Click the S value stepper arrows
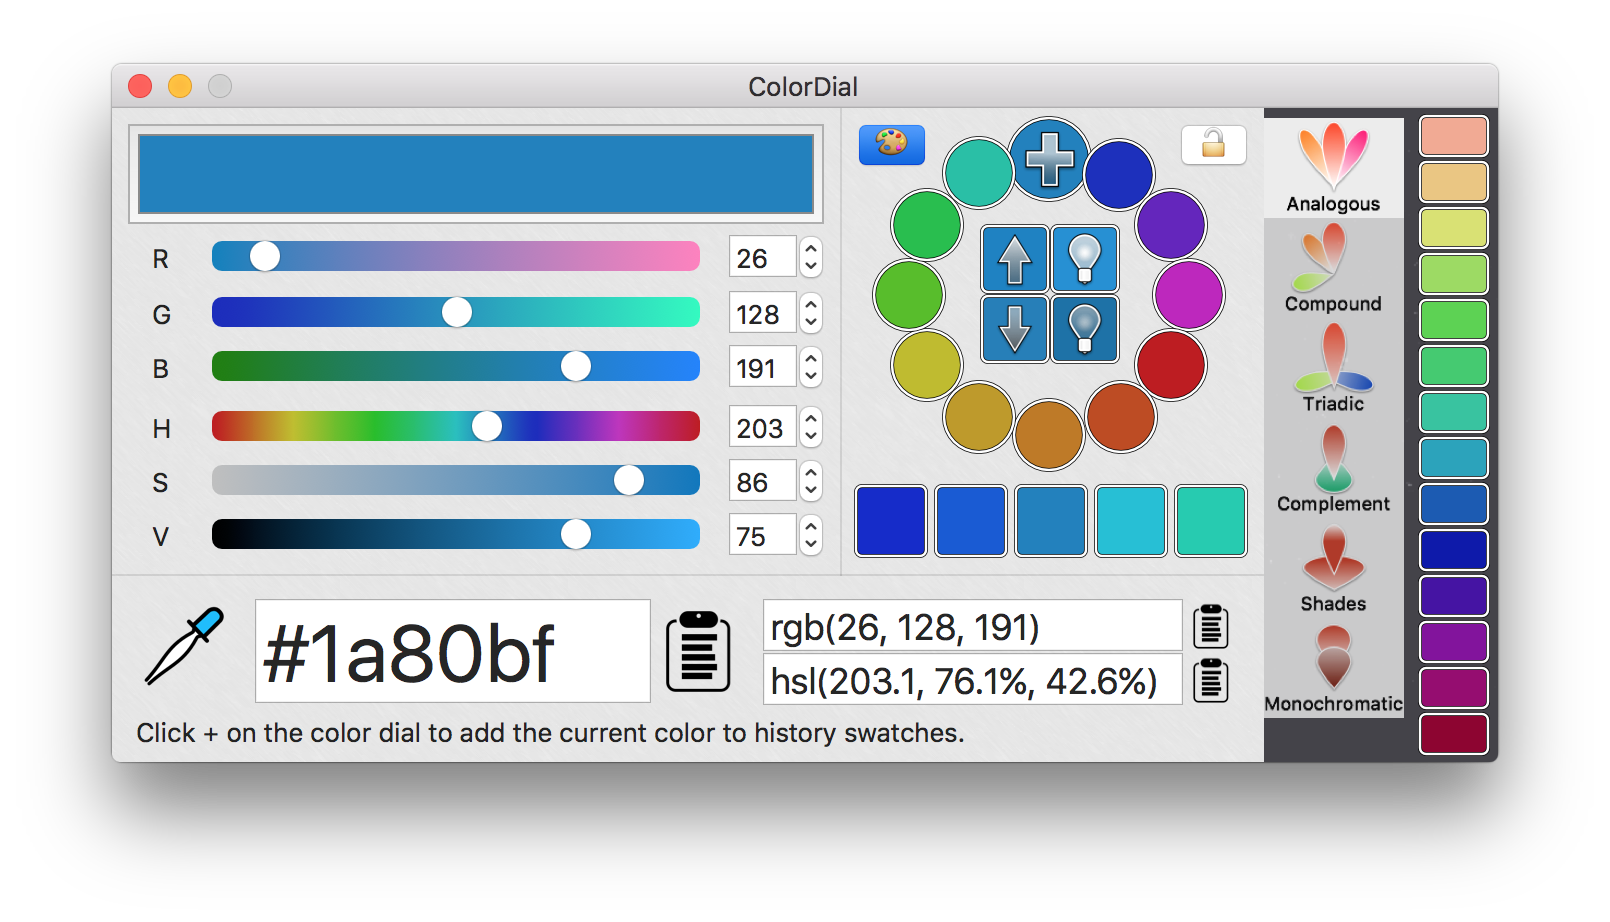The image size is (1610, 922). pos(811,481)
